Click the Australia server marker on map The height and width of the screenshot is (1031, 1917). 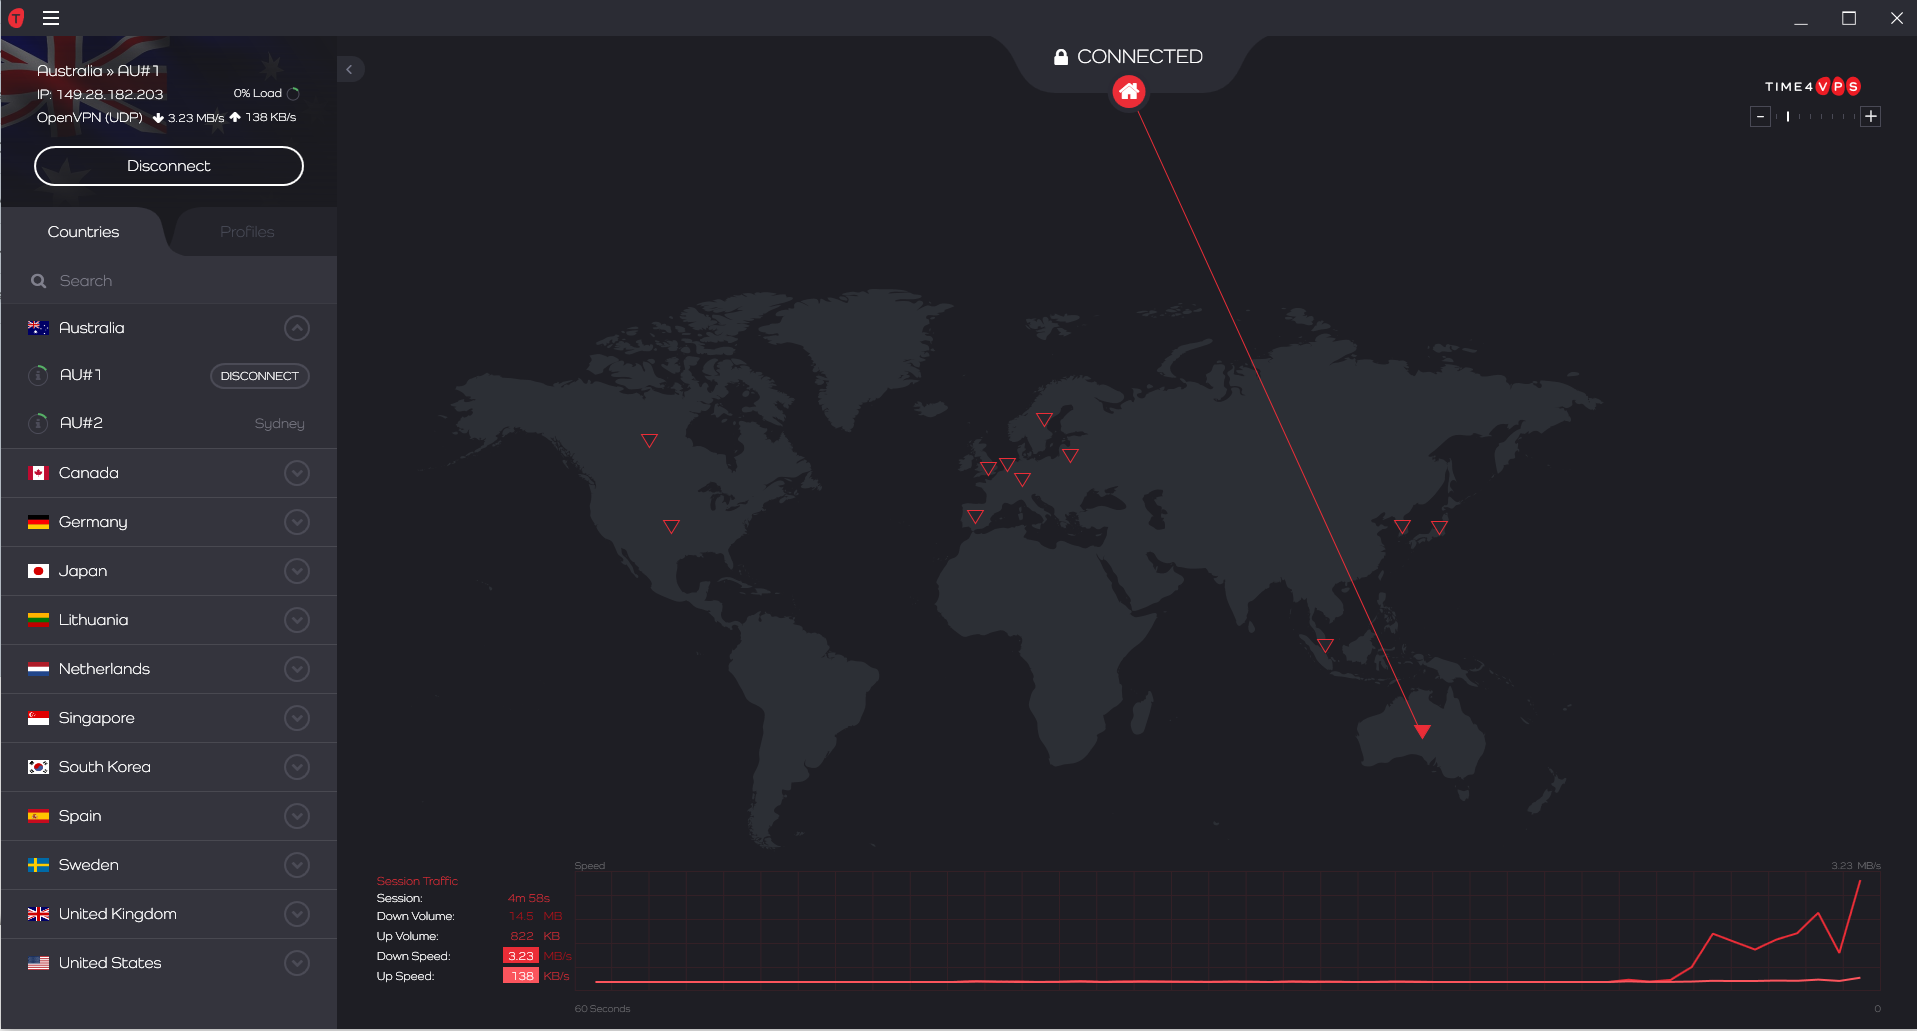pyautogui.click(x=1422, y=731)
